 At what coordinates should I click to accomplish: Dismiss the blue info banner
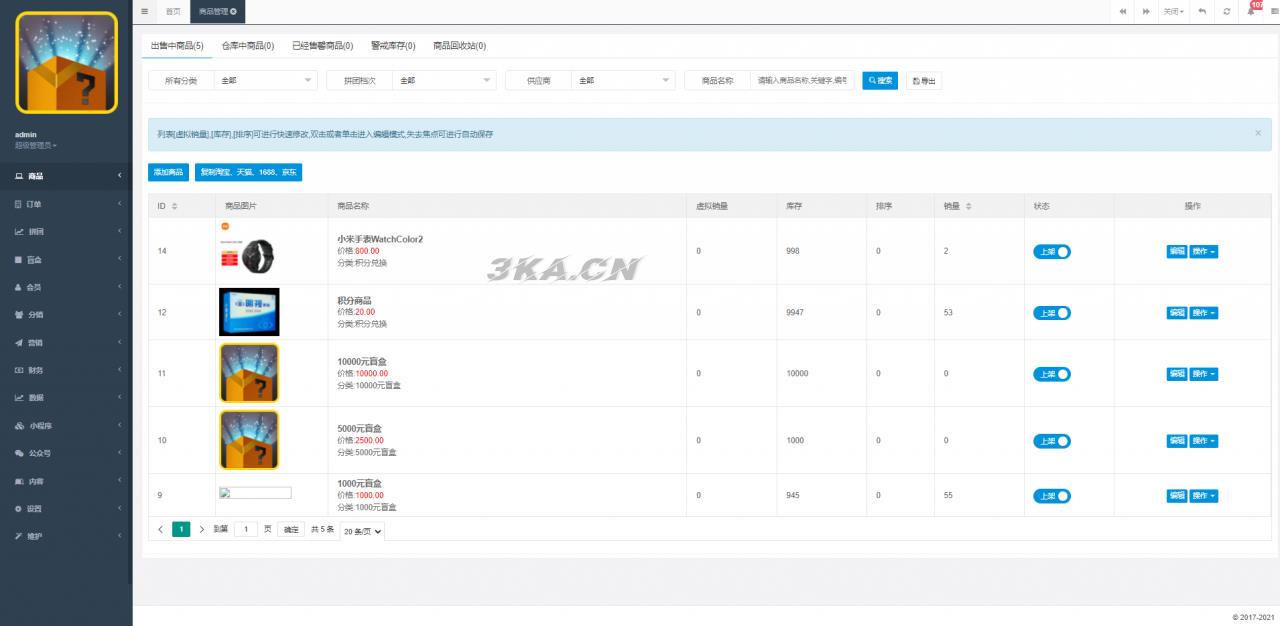coord(1258,133)
